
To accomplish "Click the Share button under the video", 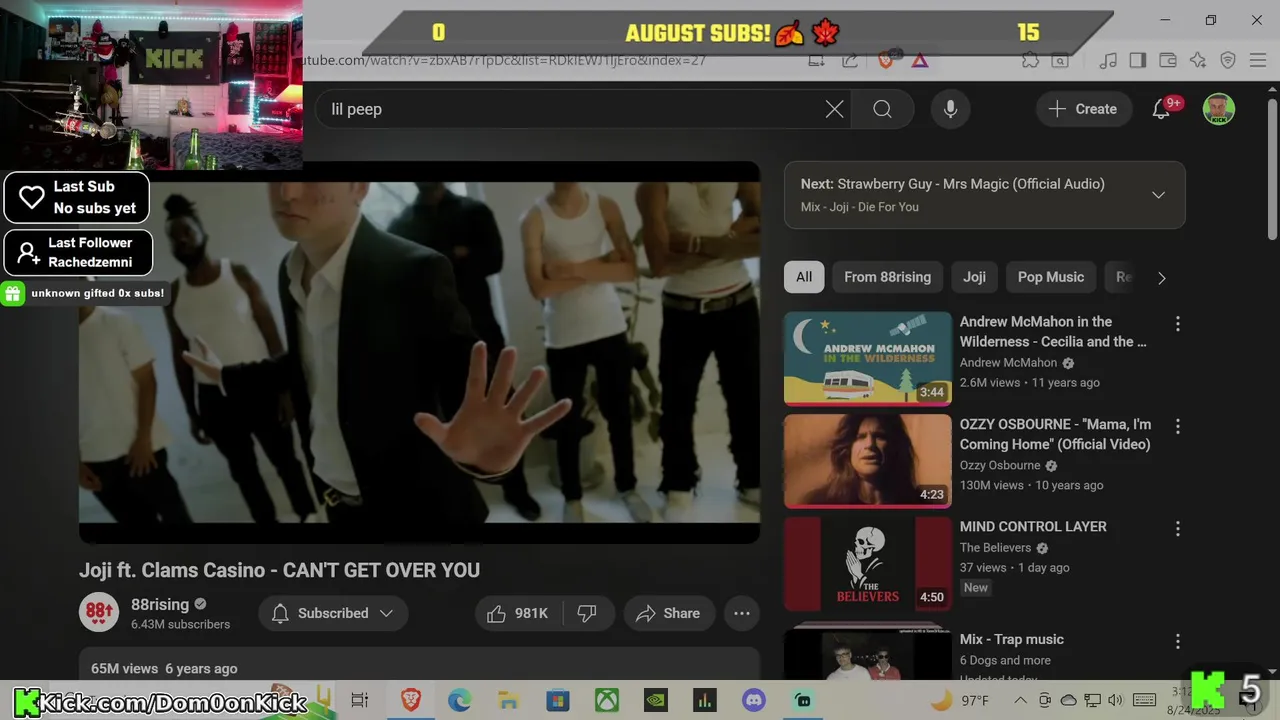I will point(668,613).
